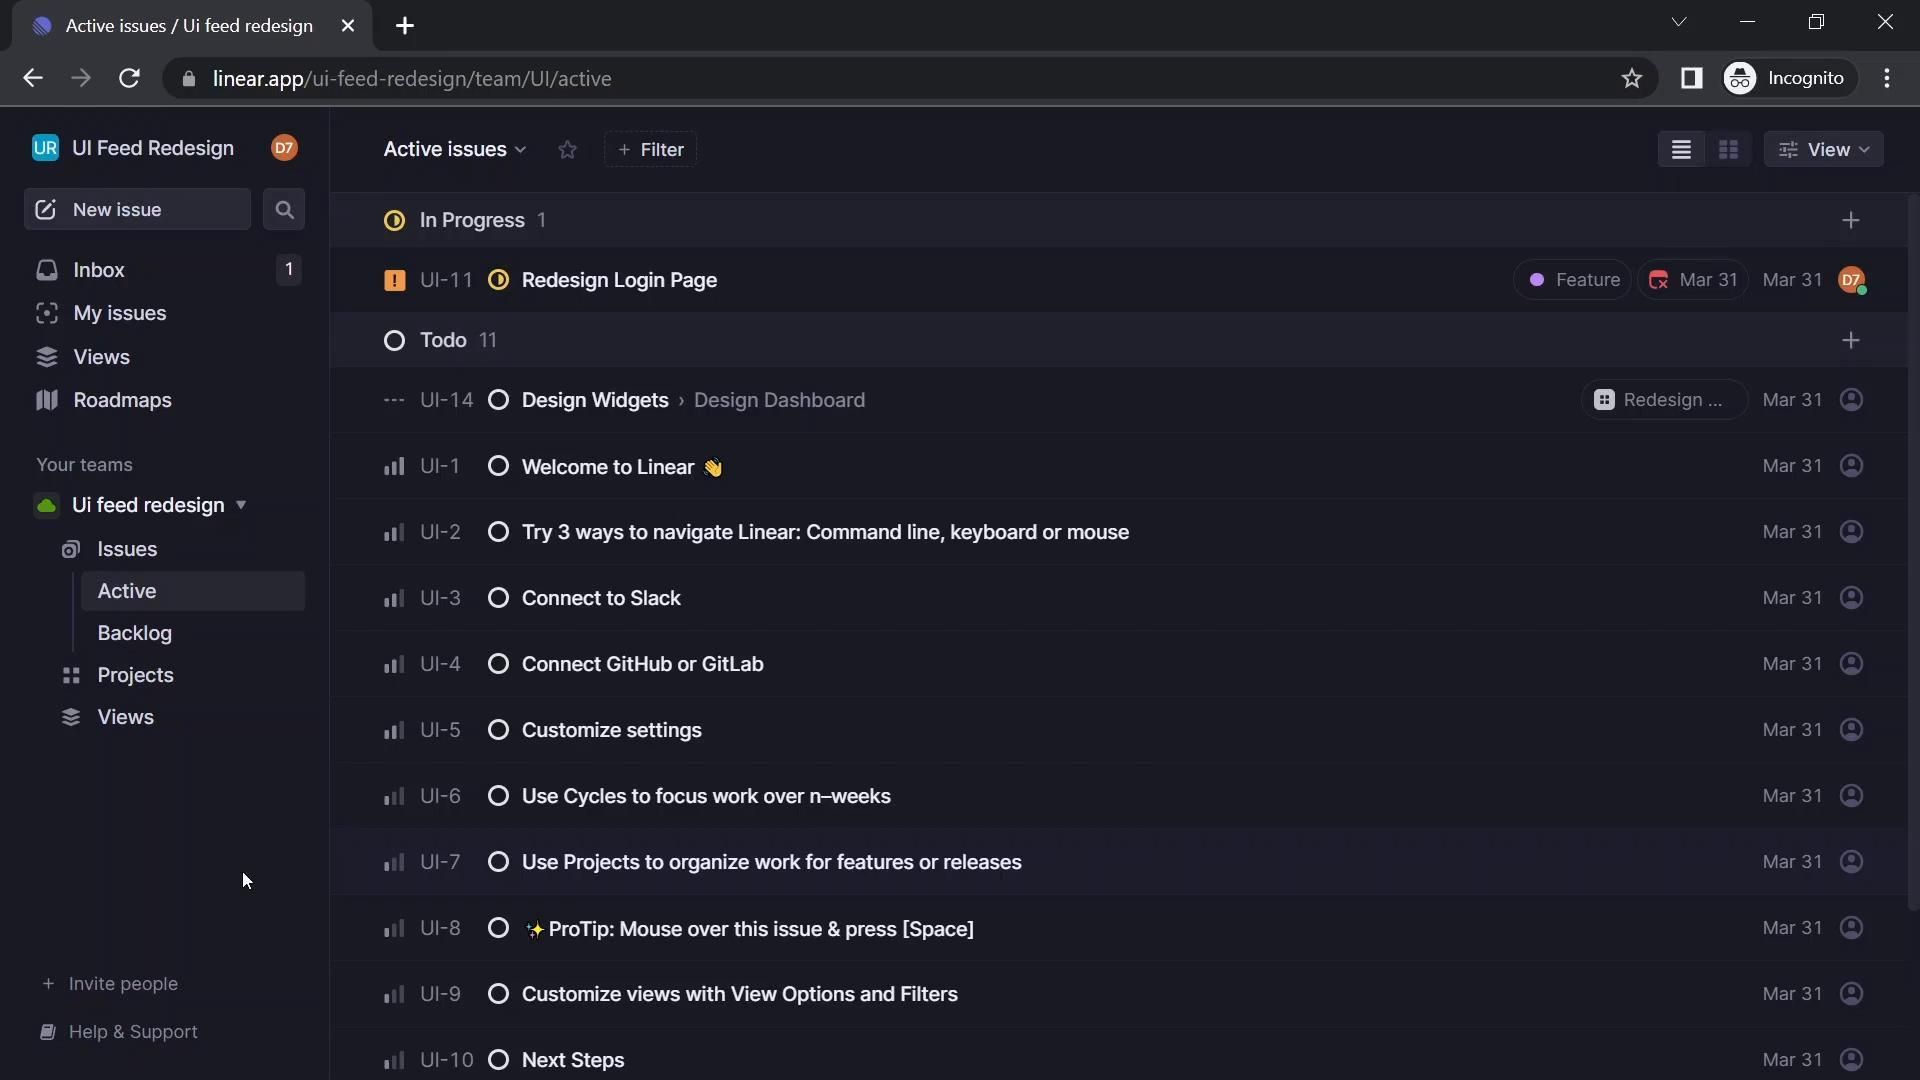Star the Active issues view as favorite

[567, 150]
